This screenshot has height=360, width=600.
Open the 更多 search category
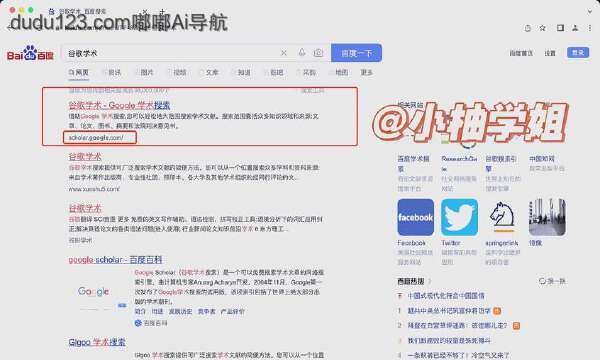click(x=367, y=72)
